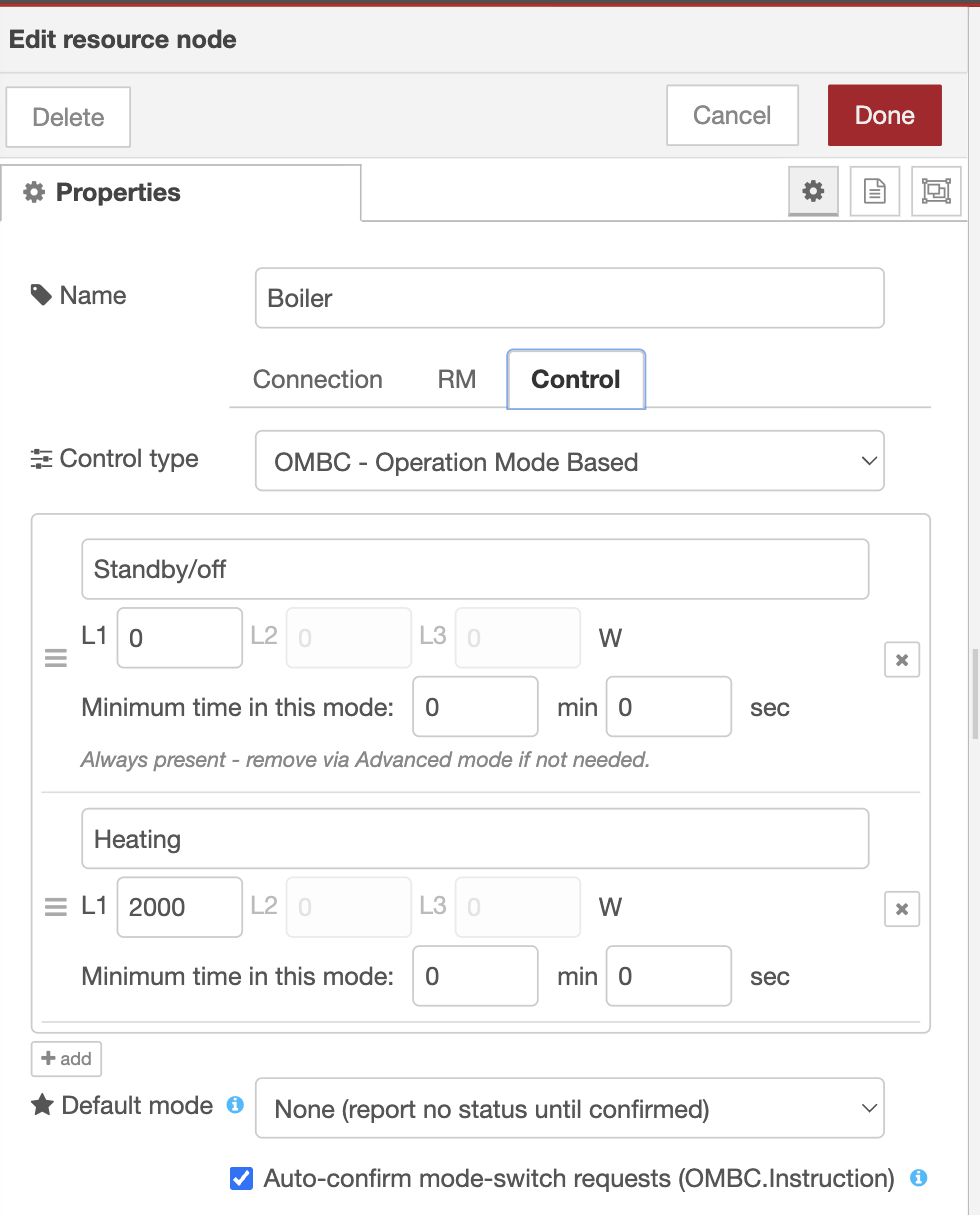
Task: Open node appearance settings icon
Action: (936, 191)
